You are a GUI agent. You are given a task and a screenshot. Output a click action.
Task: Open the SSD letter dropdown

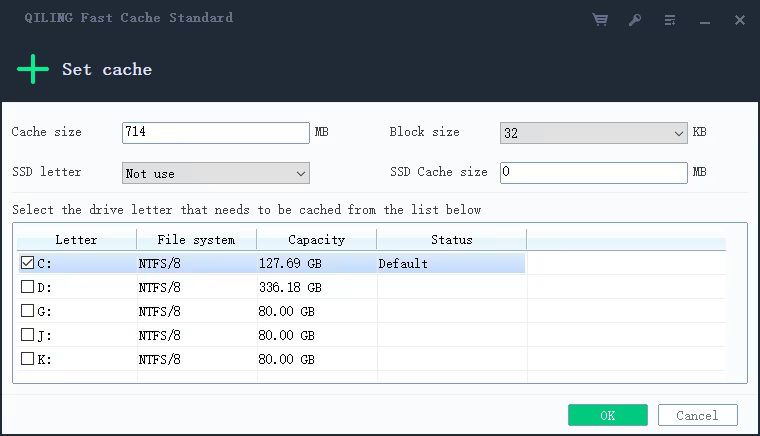[x=216, y=173]
